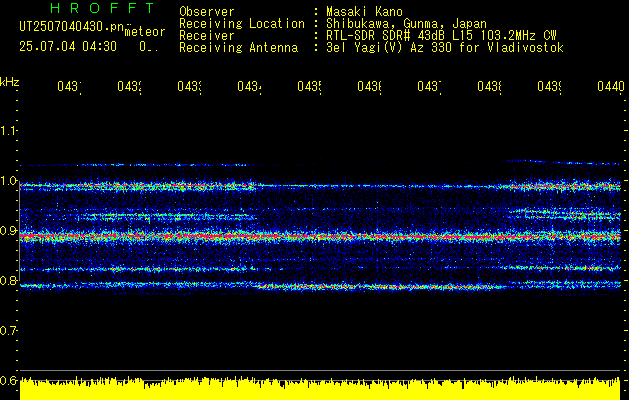Click the 0434 time marker
Screen dimensions: 629x400
250,86
